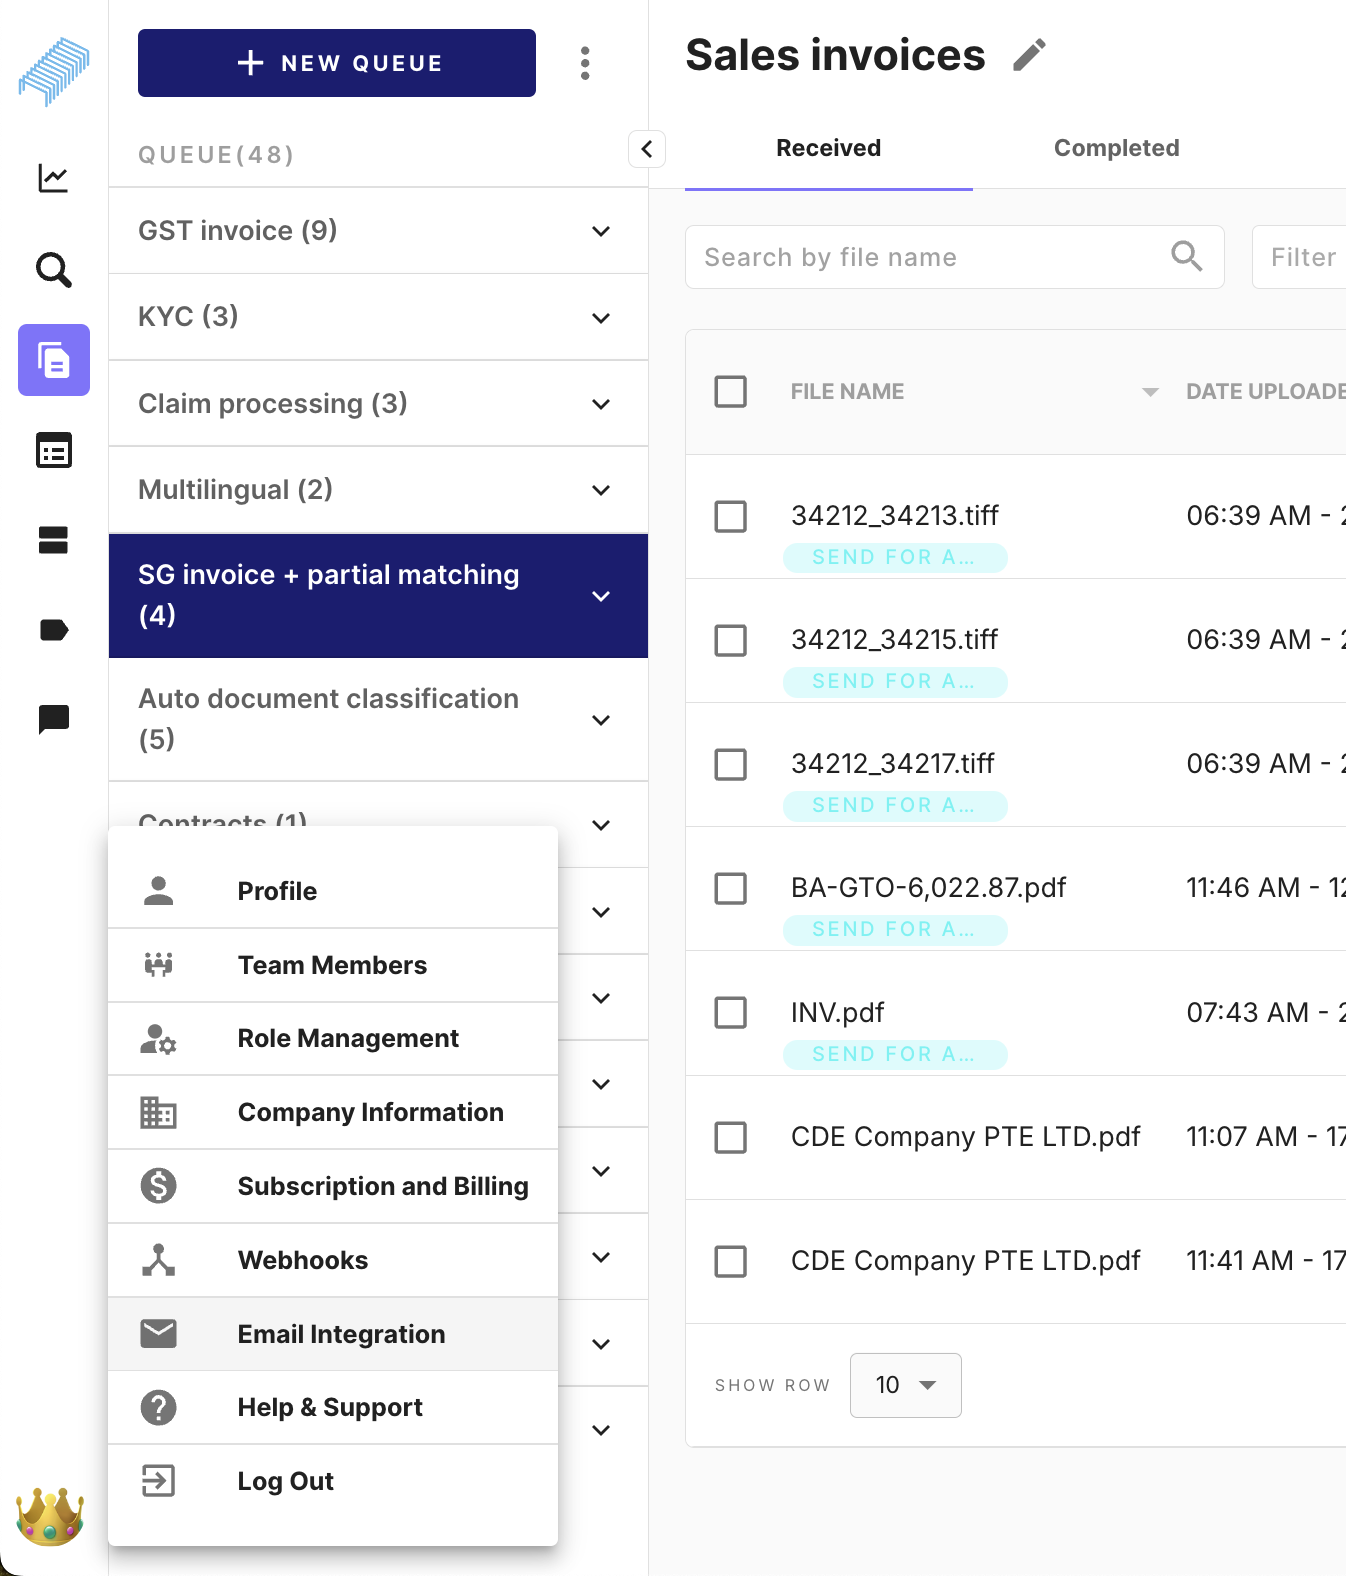
Task: Open the three-dot queue options menu
Action: (585, 63)
